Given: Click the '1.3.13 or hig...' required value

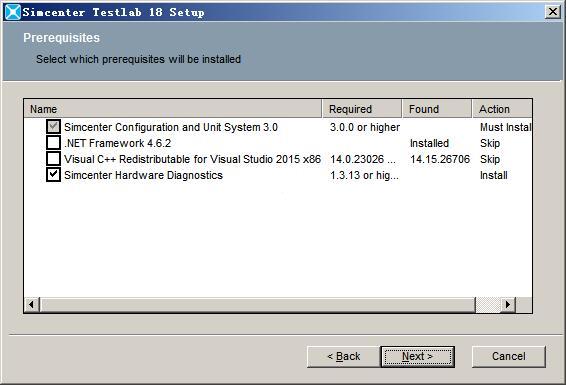Looking at the screenshot, I should [x=364, y=175].
